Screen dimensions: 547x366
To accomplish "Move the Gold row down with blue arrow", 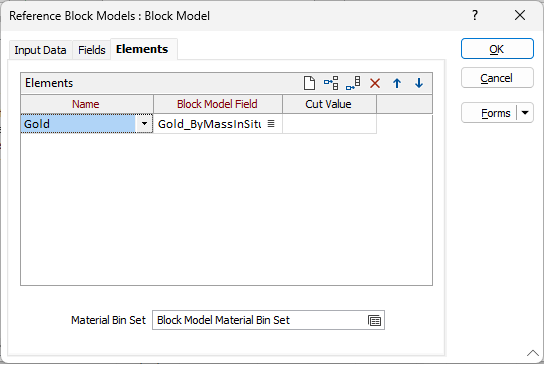I will [419, 83].
